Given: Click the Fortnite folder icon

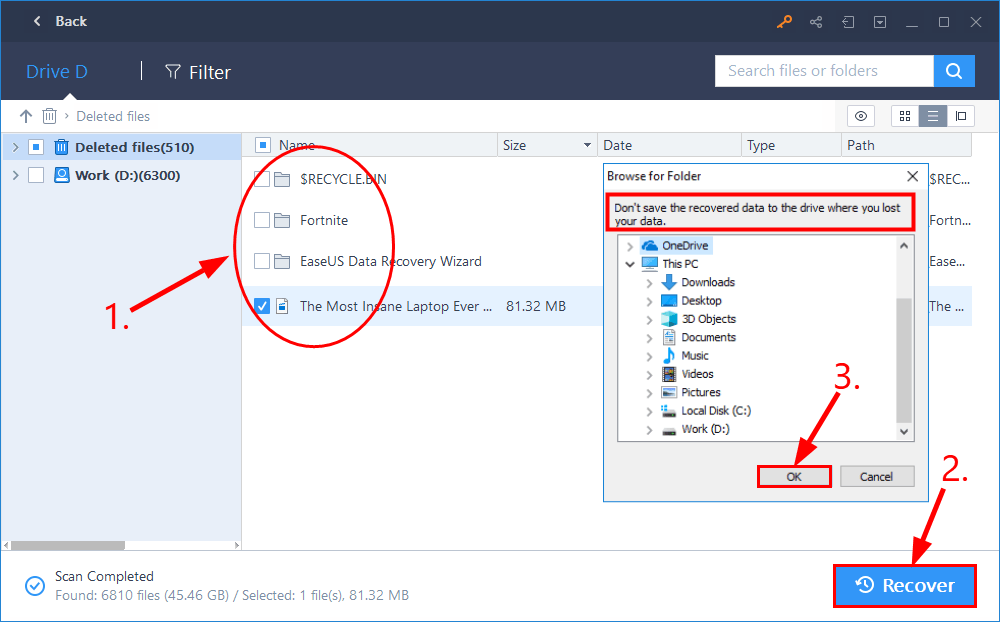Looking at the screenshot, I should pyautogui.click(x=282, y=221).
